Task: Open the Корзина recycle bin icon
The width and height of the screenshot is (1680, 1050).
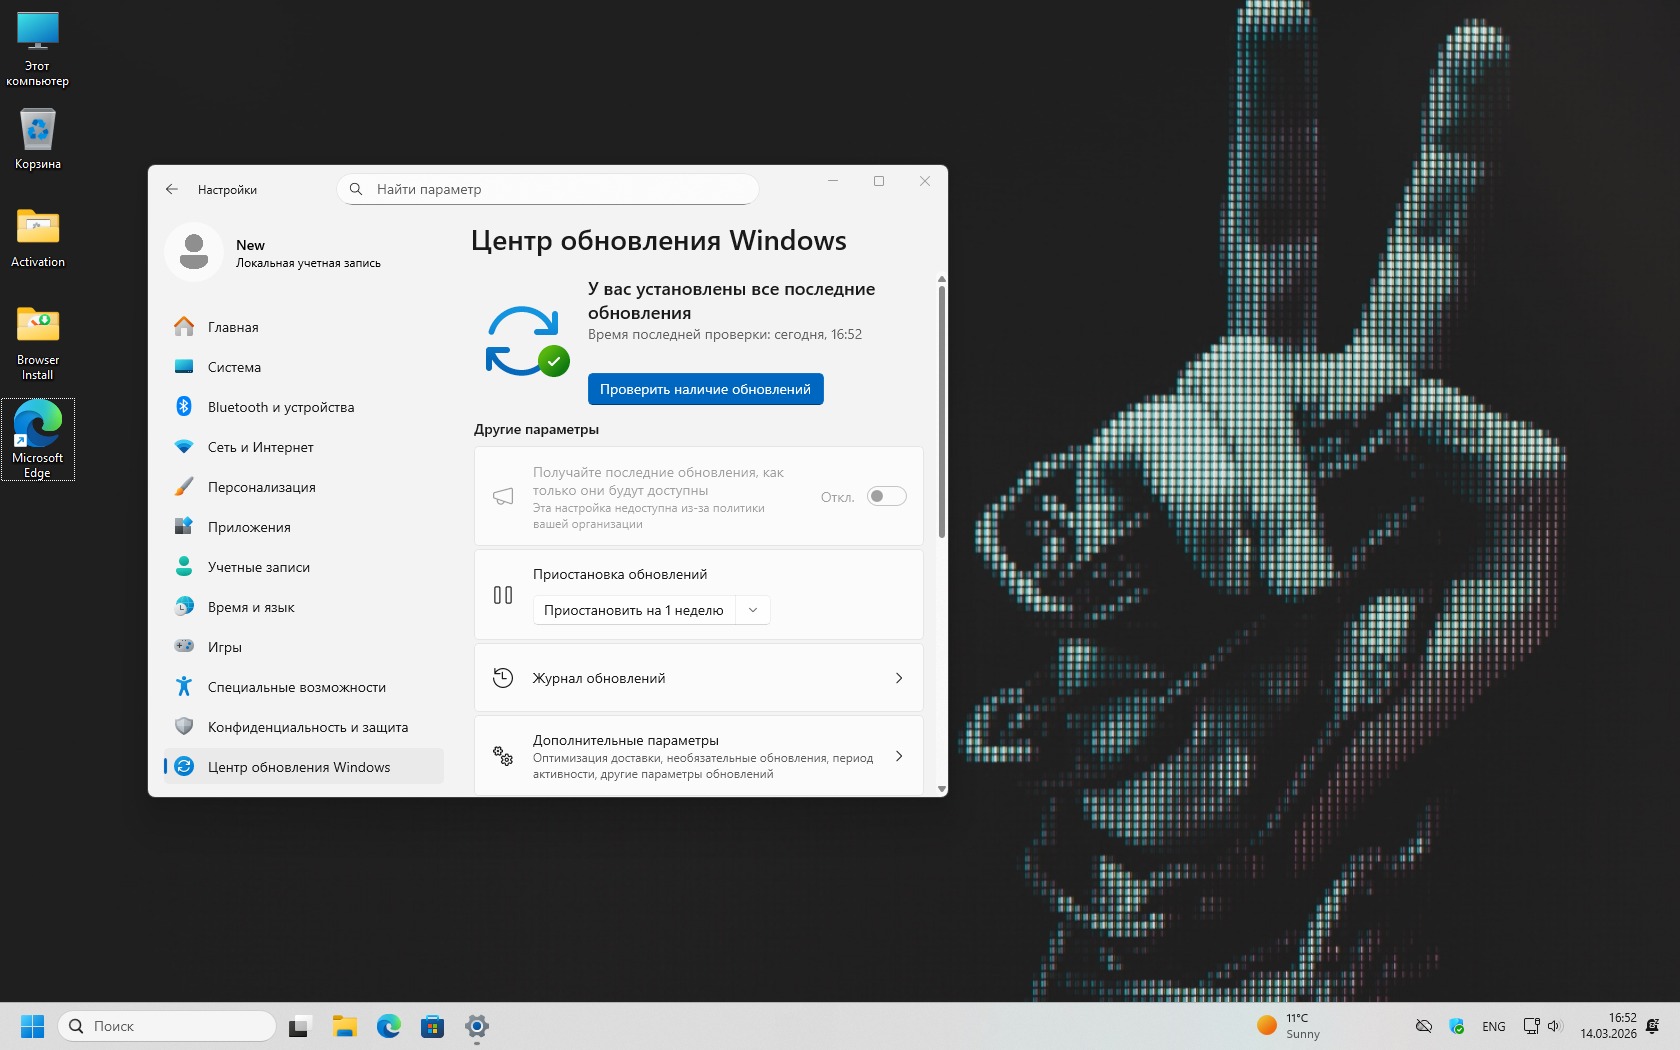Action: [x=38, y=140]
